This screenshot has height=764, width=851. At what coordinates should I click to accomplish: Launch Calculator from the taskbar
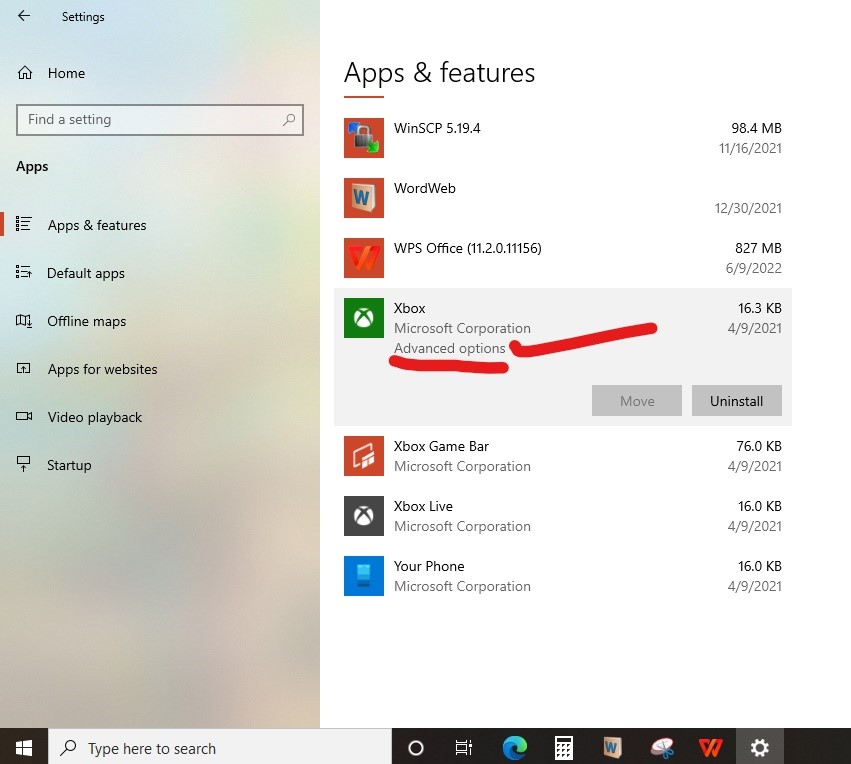564,747
